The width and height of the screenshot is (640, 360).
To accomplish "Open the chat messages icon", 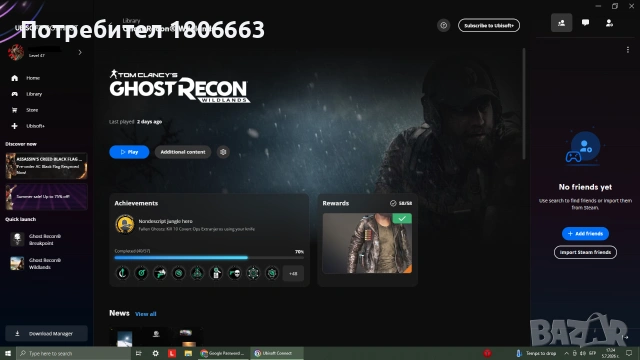I will (585, 23).
